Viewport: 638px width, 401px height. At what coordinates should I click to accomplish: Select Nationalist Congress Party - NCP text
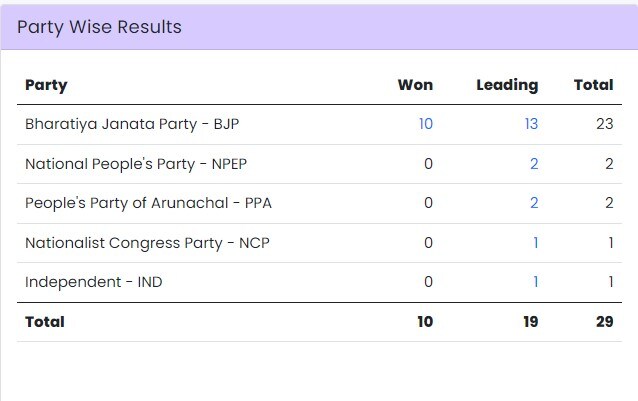tap(147, 242)
